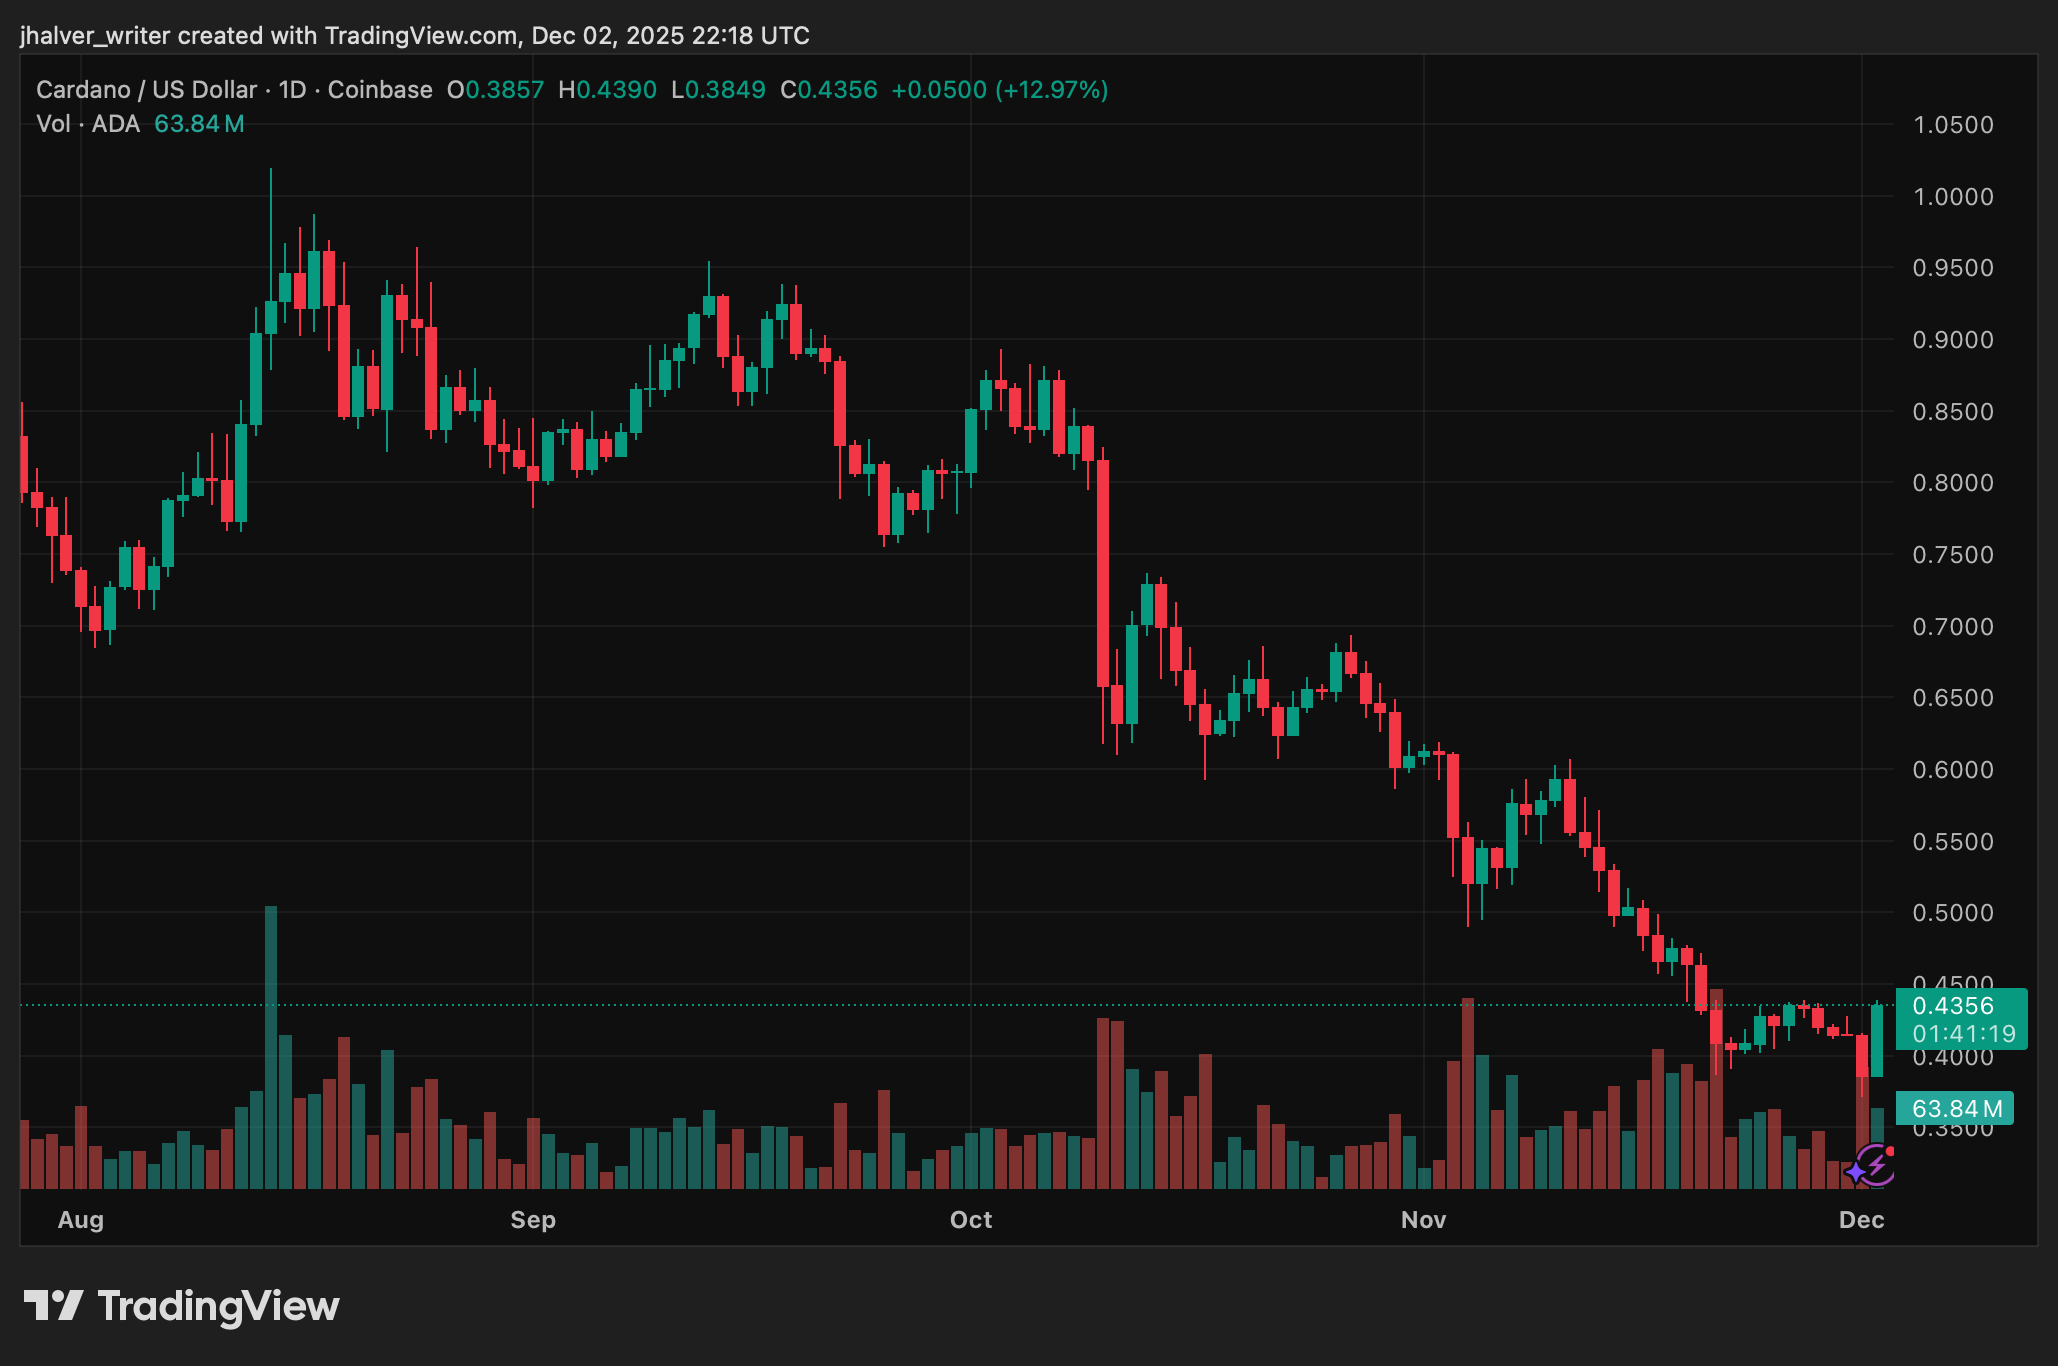Click the C0.4356 close value in header
This screenshot has height=1366, width=2058.
pos(829,90)
